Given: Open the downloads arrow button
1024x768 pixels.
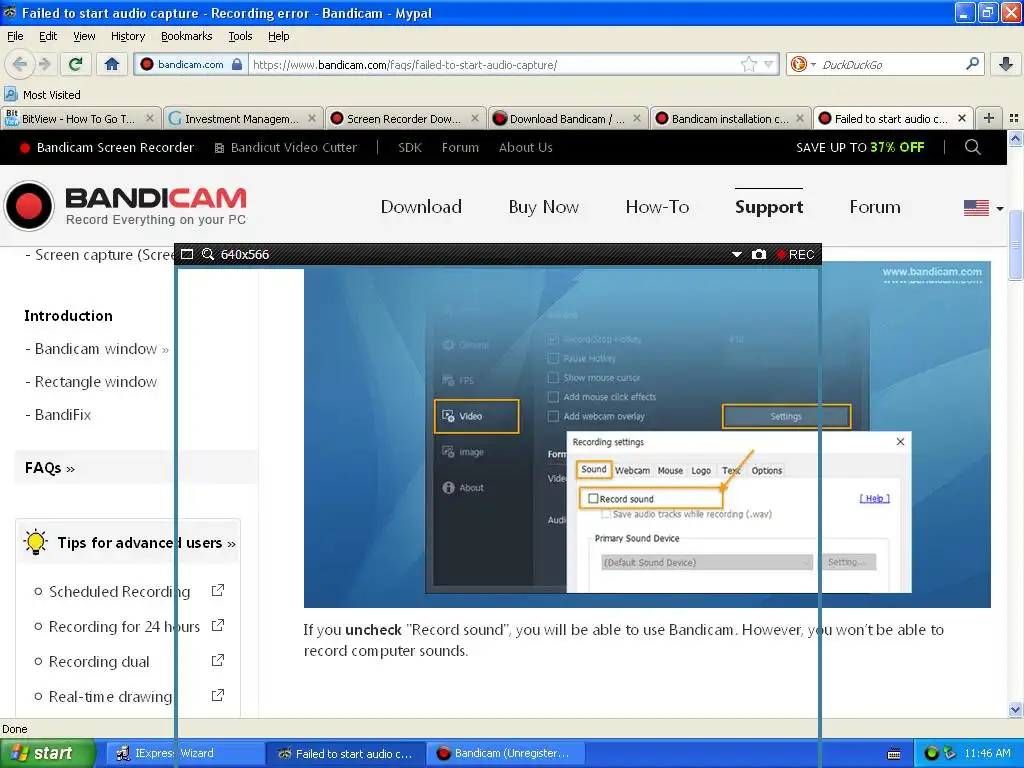Looking at the screenshot, I should 1006,64.
